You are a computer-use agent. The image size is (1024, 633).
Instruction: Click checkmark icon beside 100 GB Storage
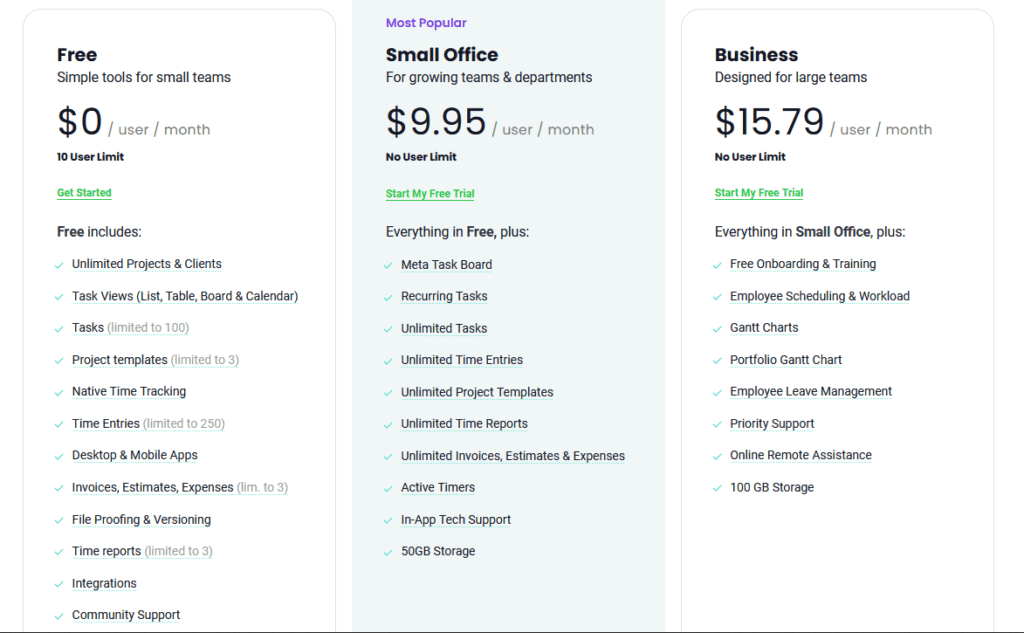coord(718,489)
